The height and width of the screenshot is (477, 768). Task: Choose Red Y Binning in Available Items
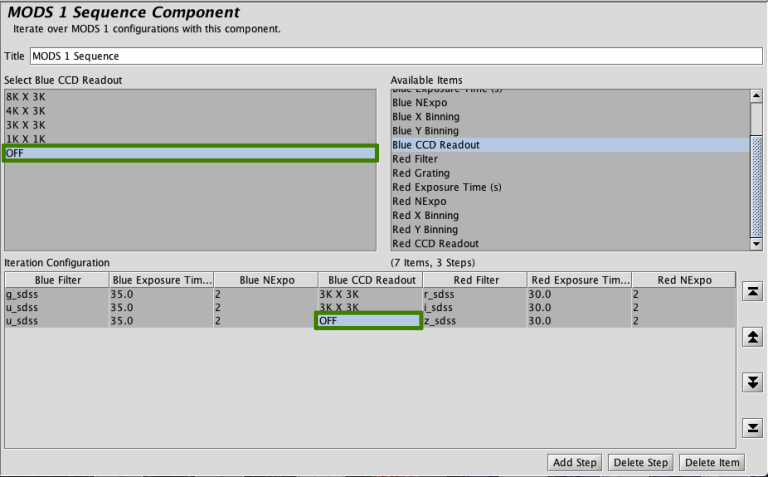point(571,230)
